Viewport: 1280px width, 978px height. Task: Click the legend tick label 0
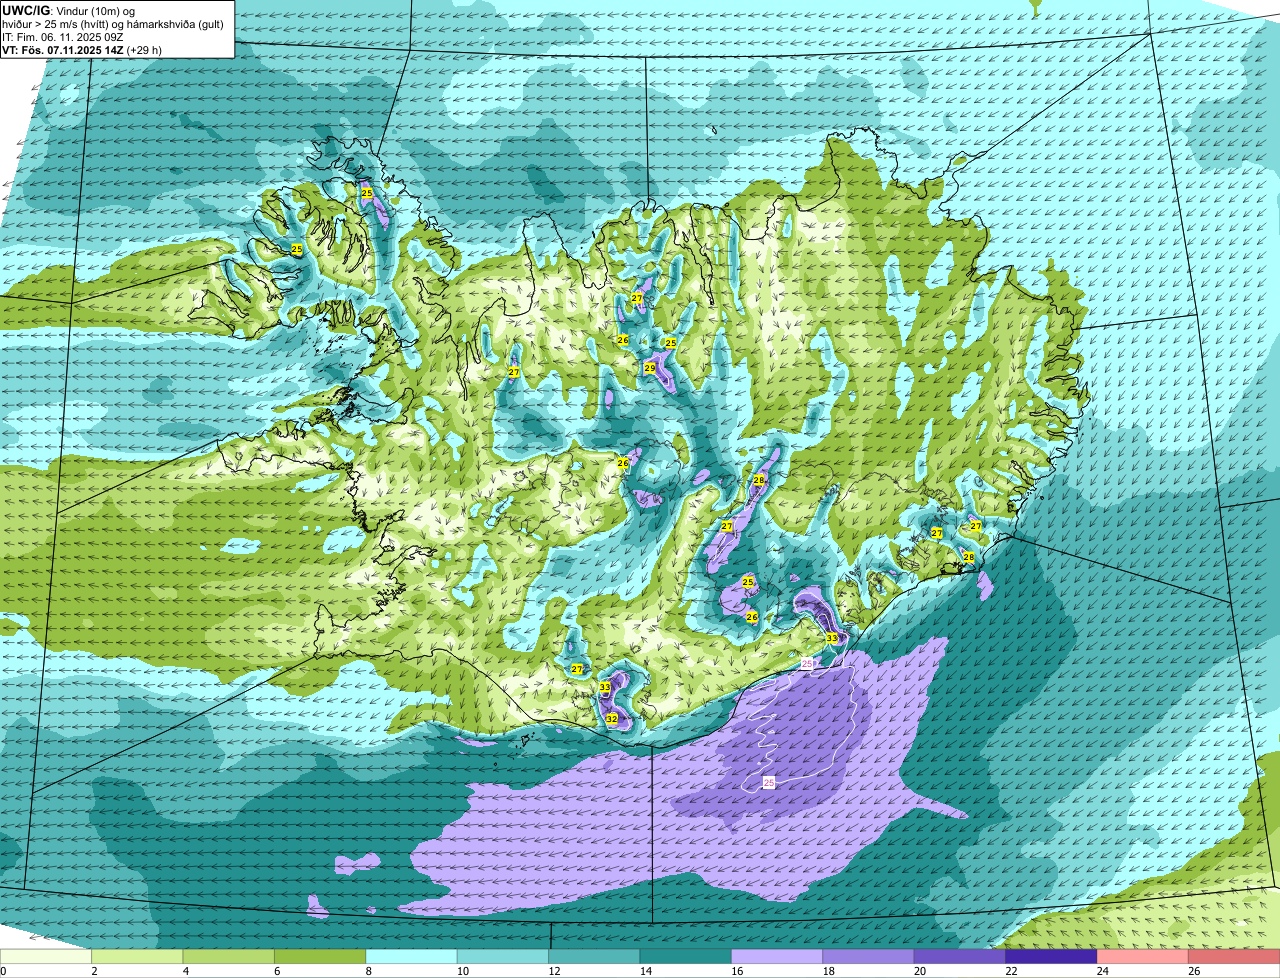(x=3, y=971)
